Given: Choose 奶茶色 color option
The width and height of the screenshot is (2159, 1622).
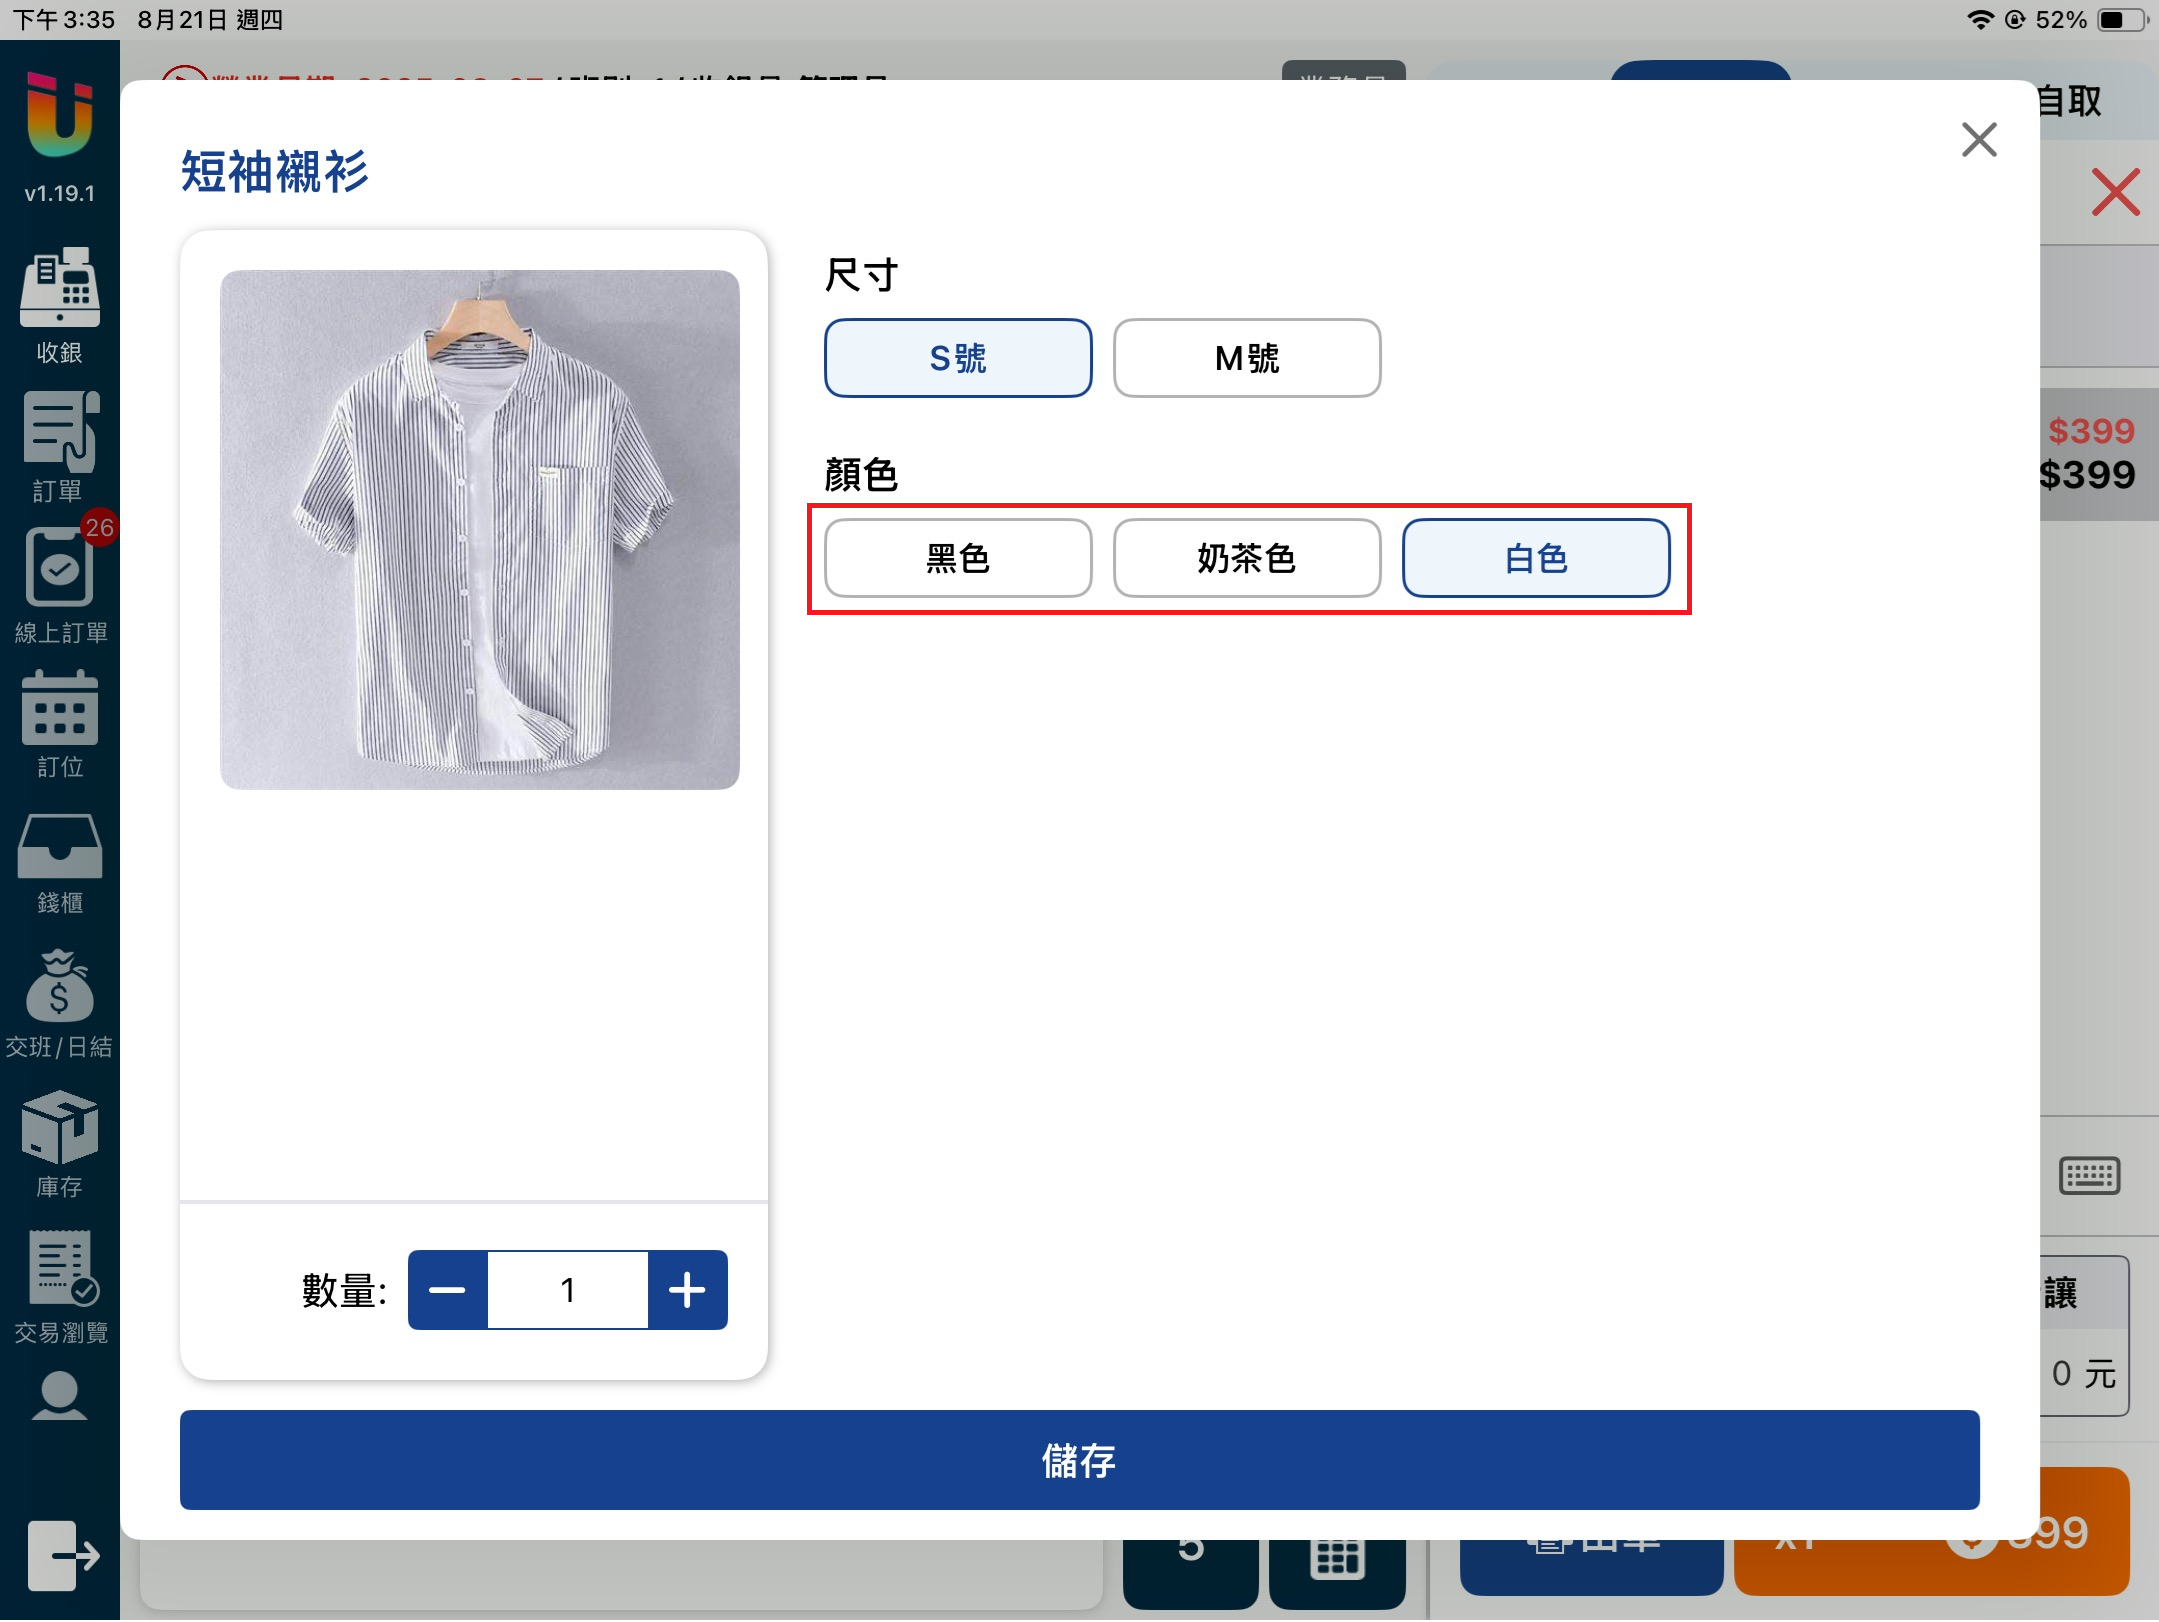Looking at the screenshot, I should [x=1246, y=558].
